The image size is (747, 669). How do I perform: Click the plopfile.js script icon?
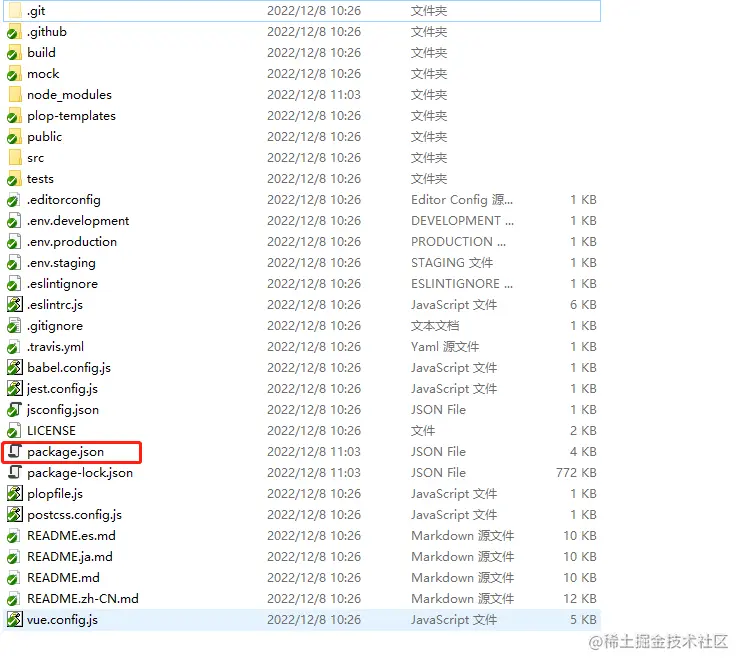[14, 493]
